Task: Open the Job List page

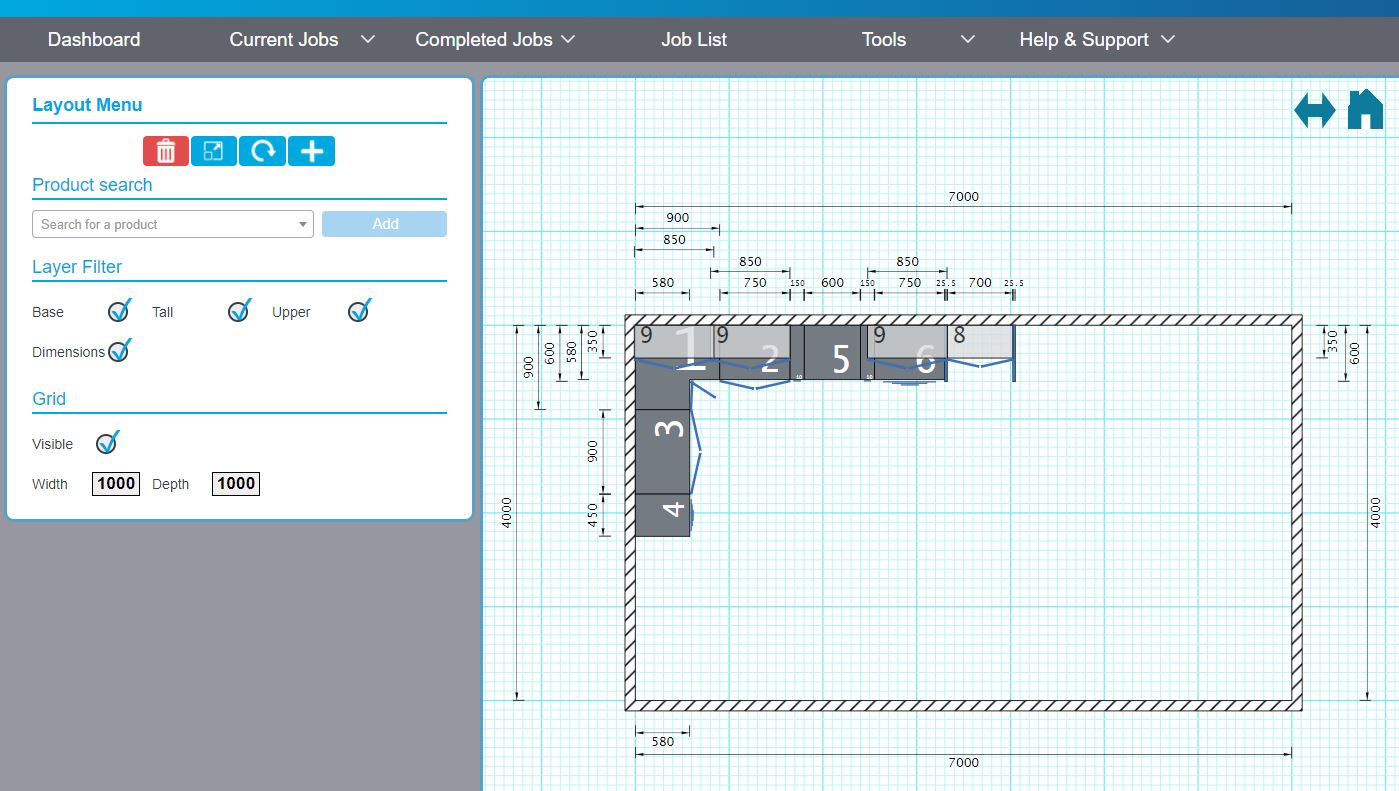Action: (694, 39)
